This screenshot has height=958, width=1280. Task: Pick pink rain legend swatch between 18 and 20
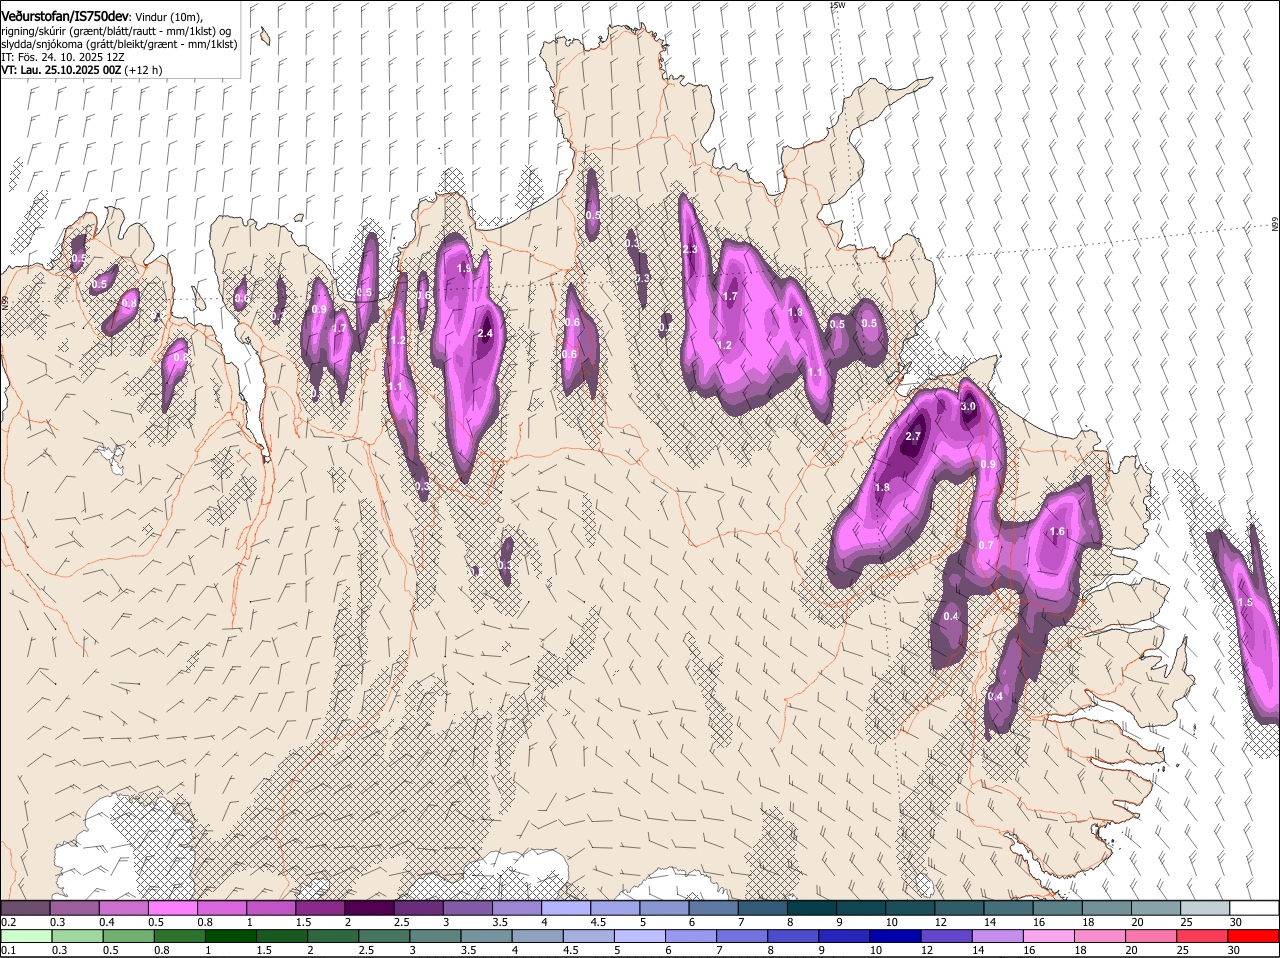click(x=1100, y=937)
